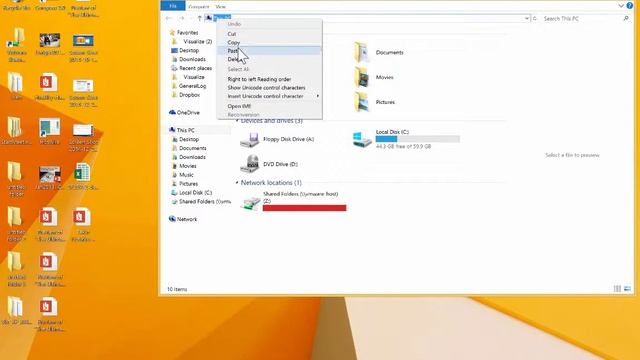Go up one level with Up arrow
Viewport: 640px width, 360px height.
pos(199,18)
